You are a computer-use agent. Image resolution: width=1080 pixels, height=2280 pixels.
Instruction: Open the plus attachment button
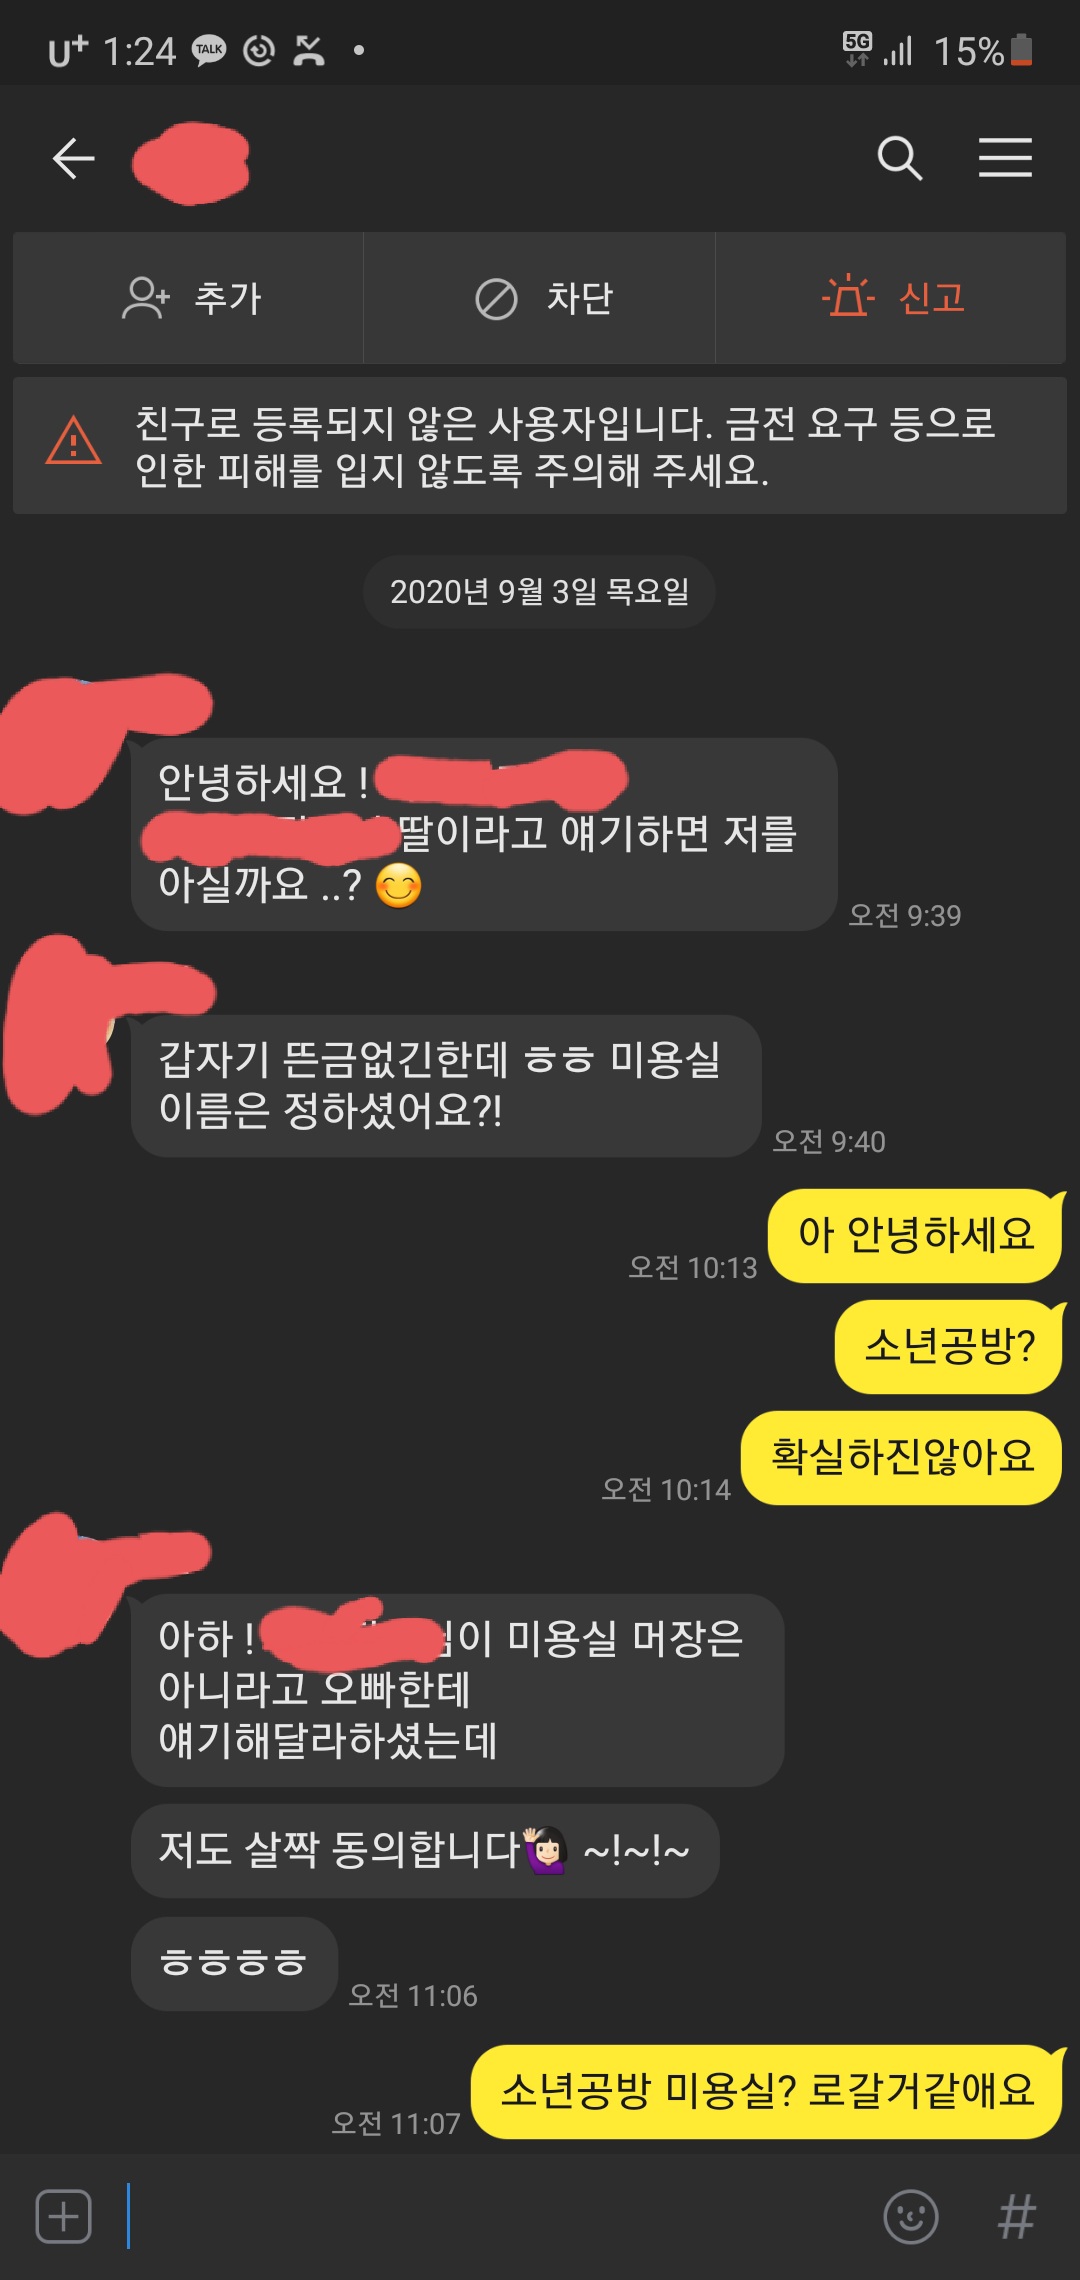pos(64,2217)
